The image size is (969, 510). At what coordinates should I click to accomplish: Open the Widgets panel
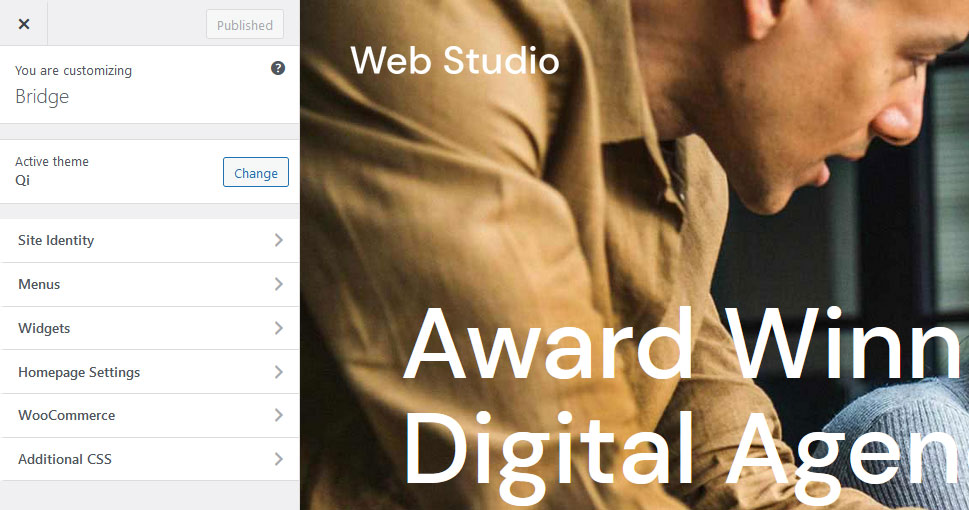click(150, 328)
